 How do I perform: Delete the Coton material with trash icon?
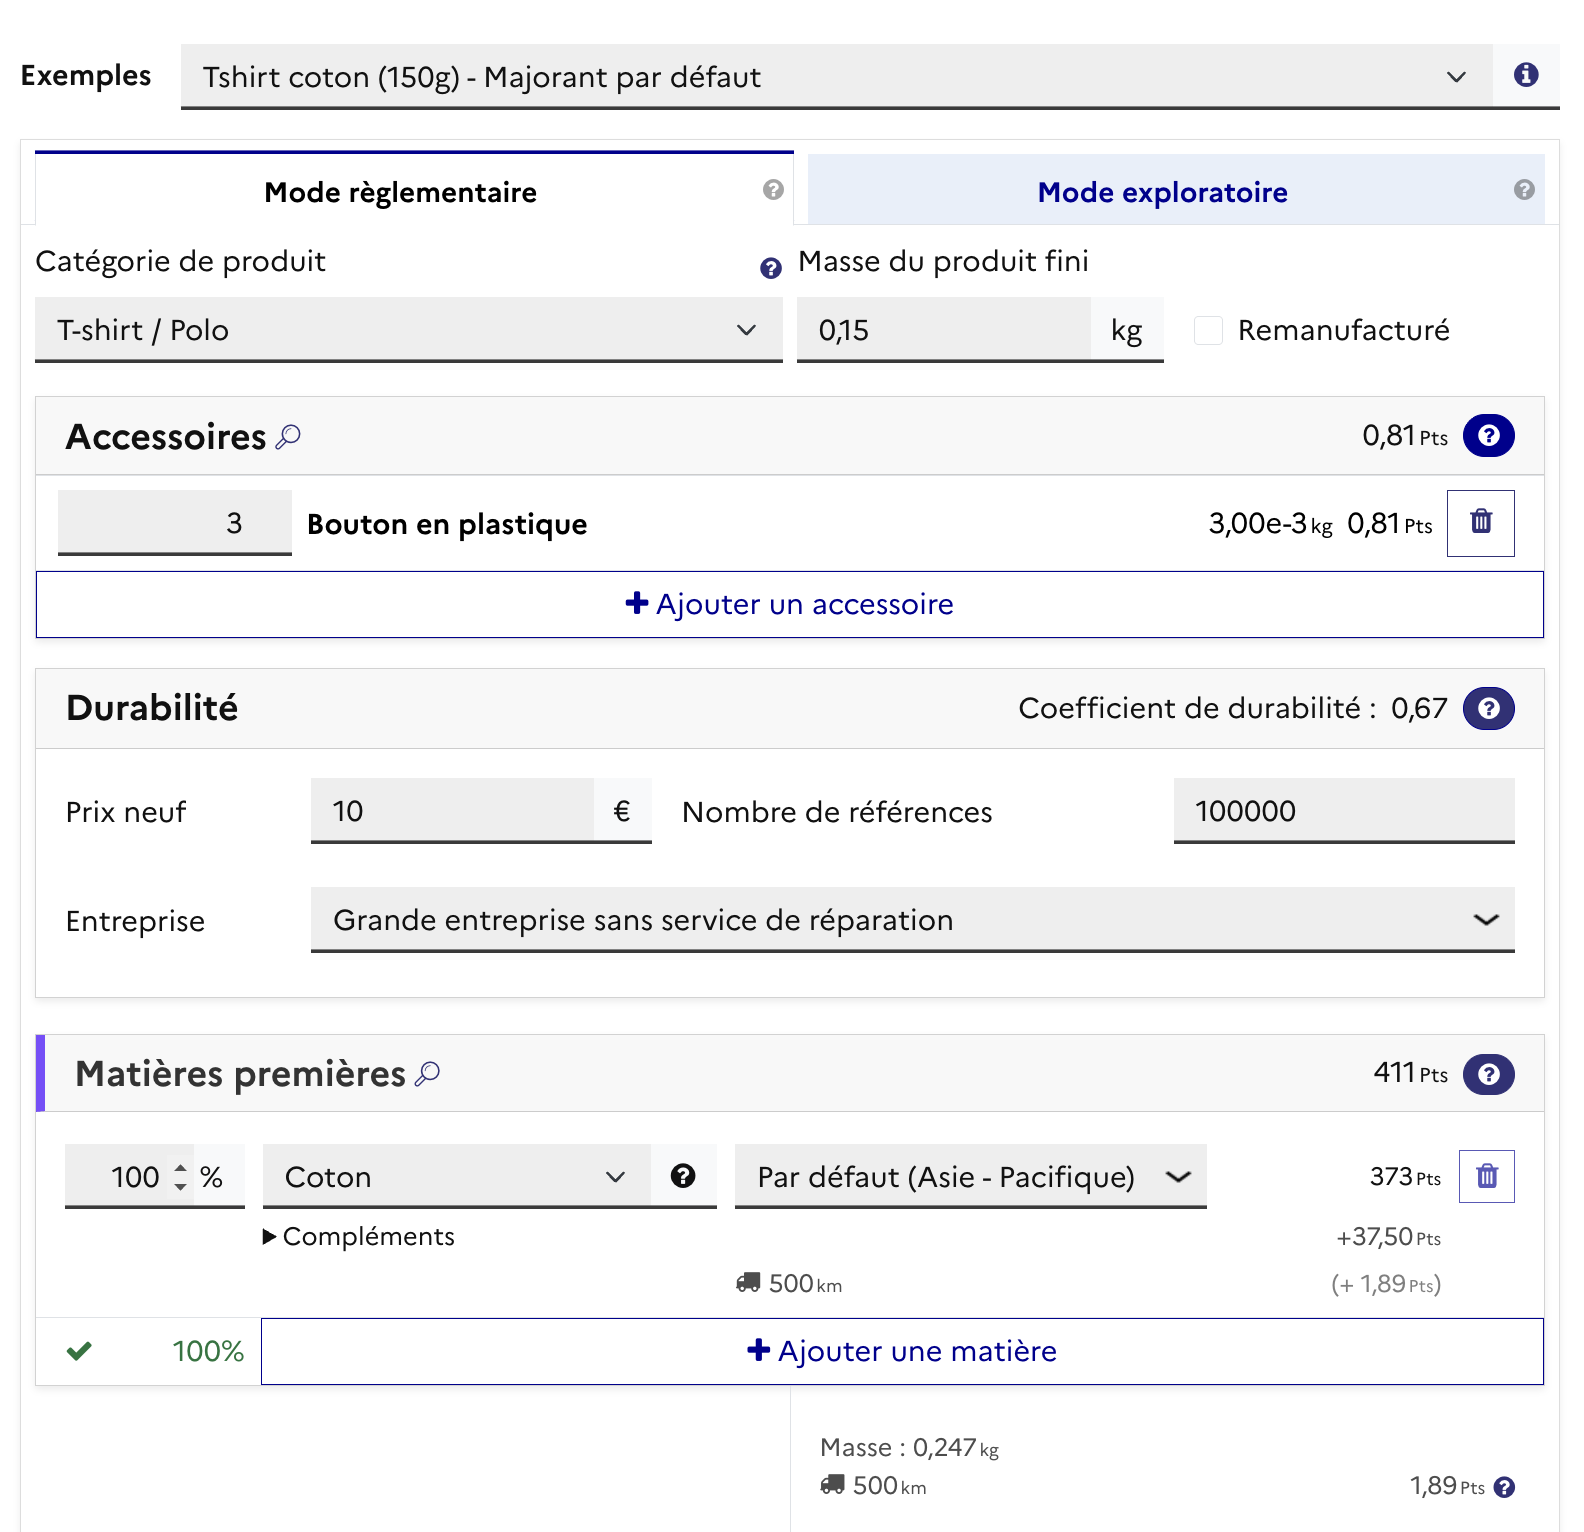[1487, 1176]
